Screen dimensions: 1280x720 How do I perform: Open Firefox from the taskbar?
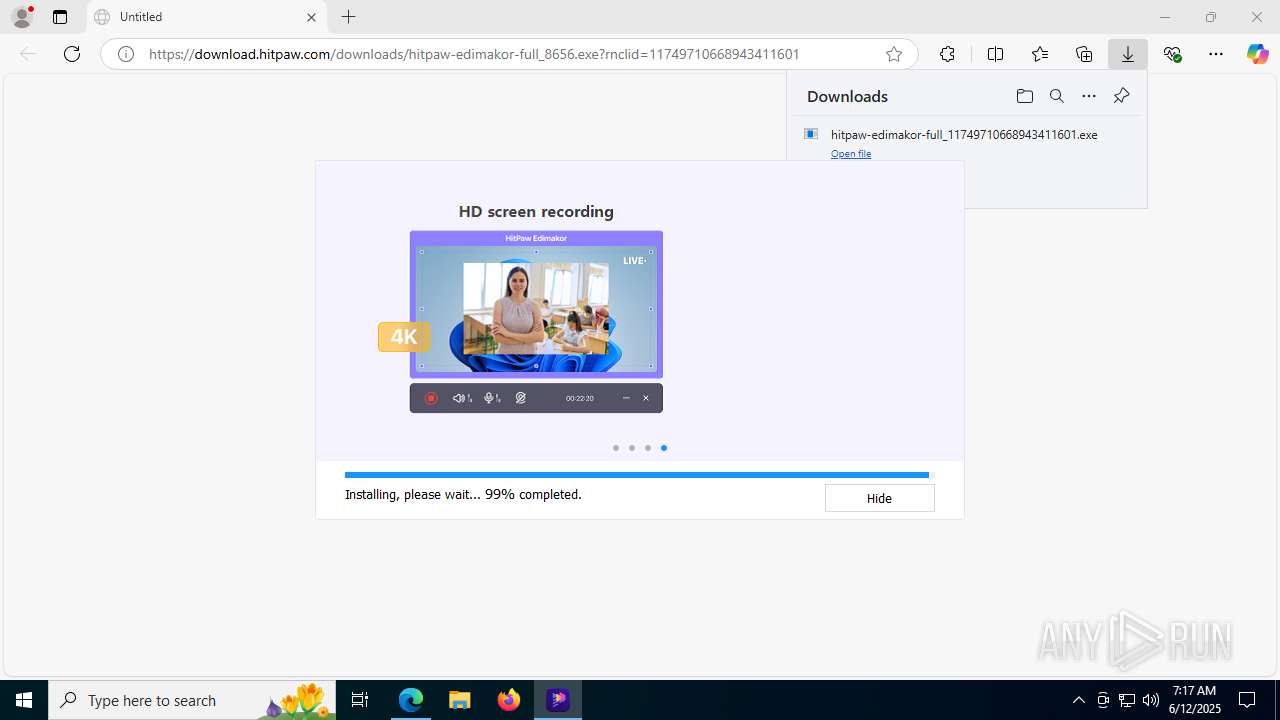(509, 700)
